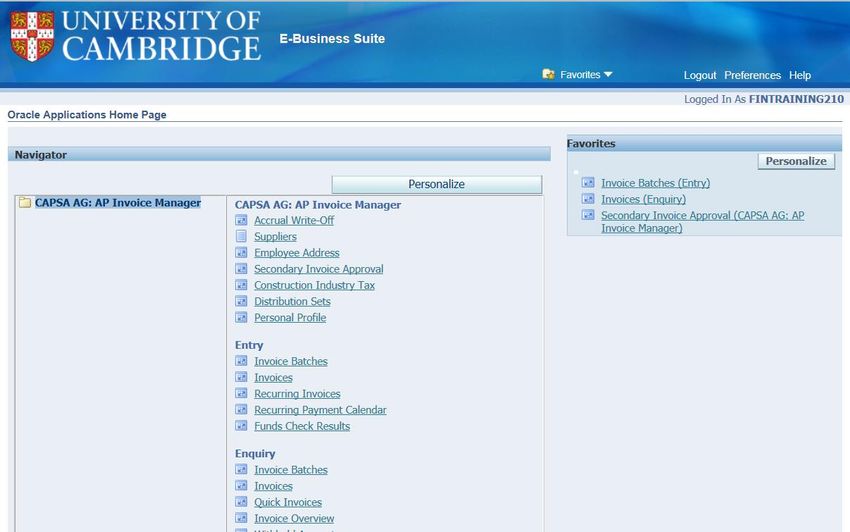Click the icon beside Invoices under Entry
Screen dimensions: 850x532
coord(241,377)
